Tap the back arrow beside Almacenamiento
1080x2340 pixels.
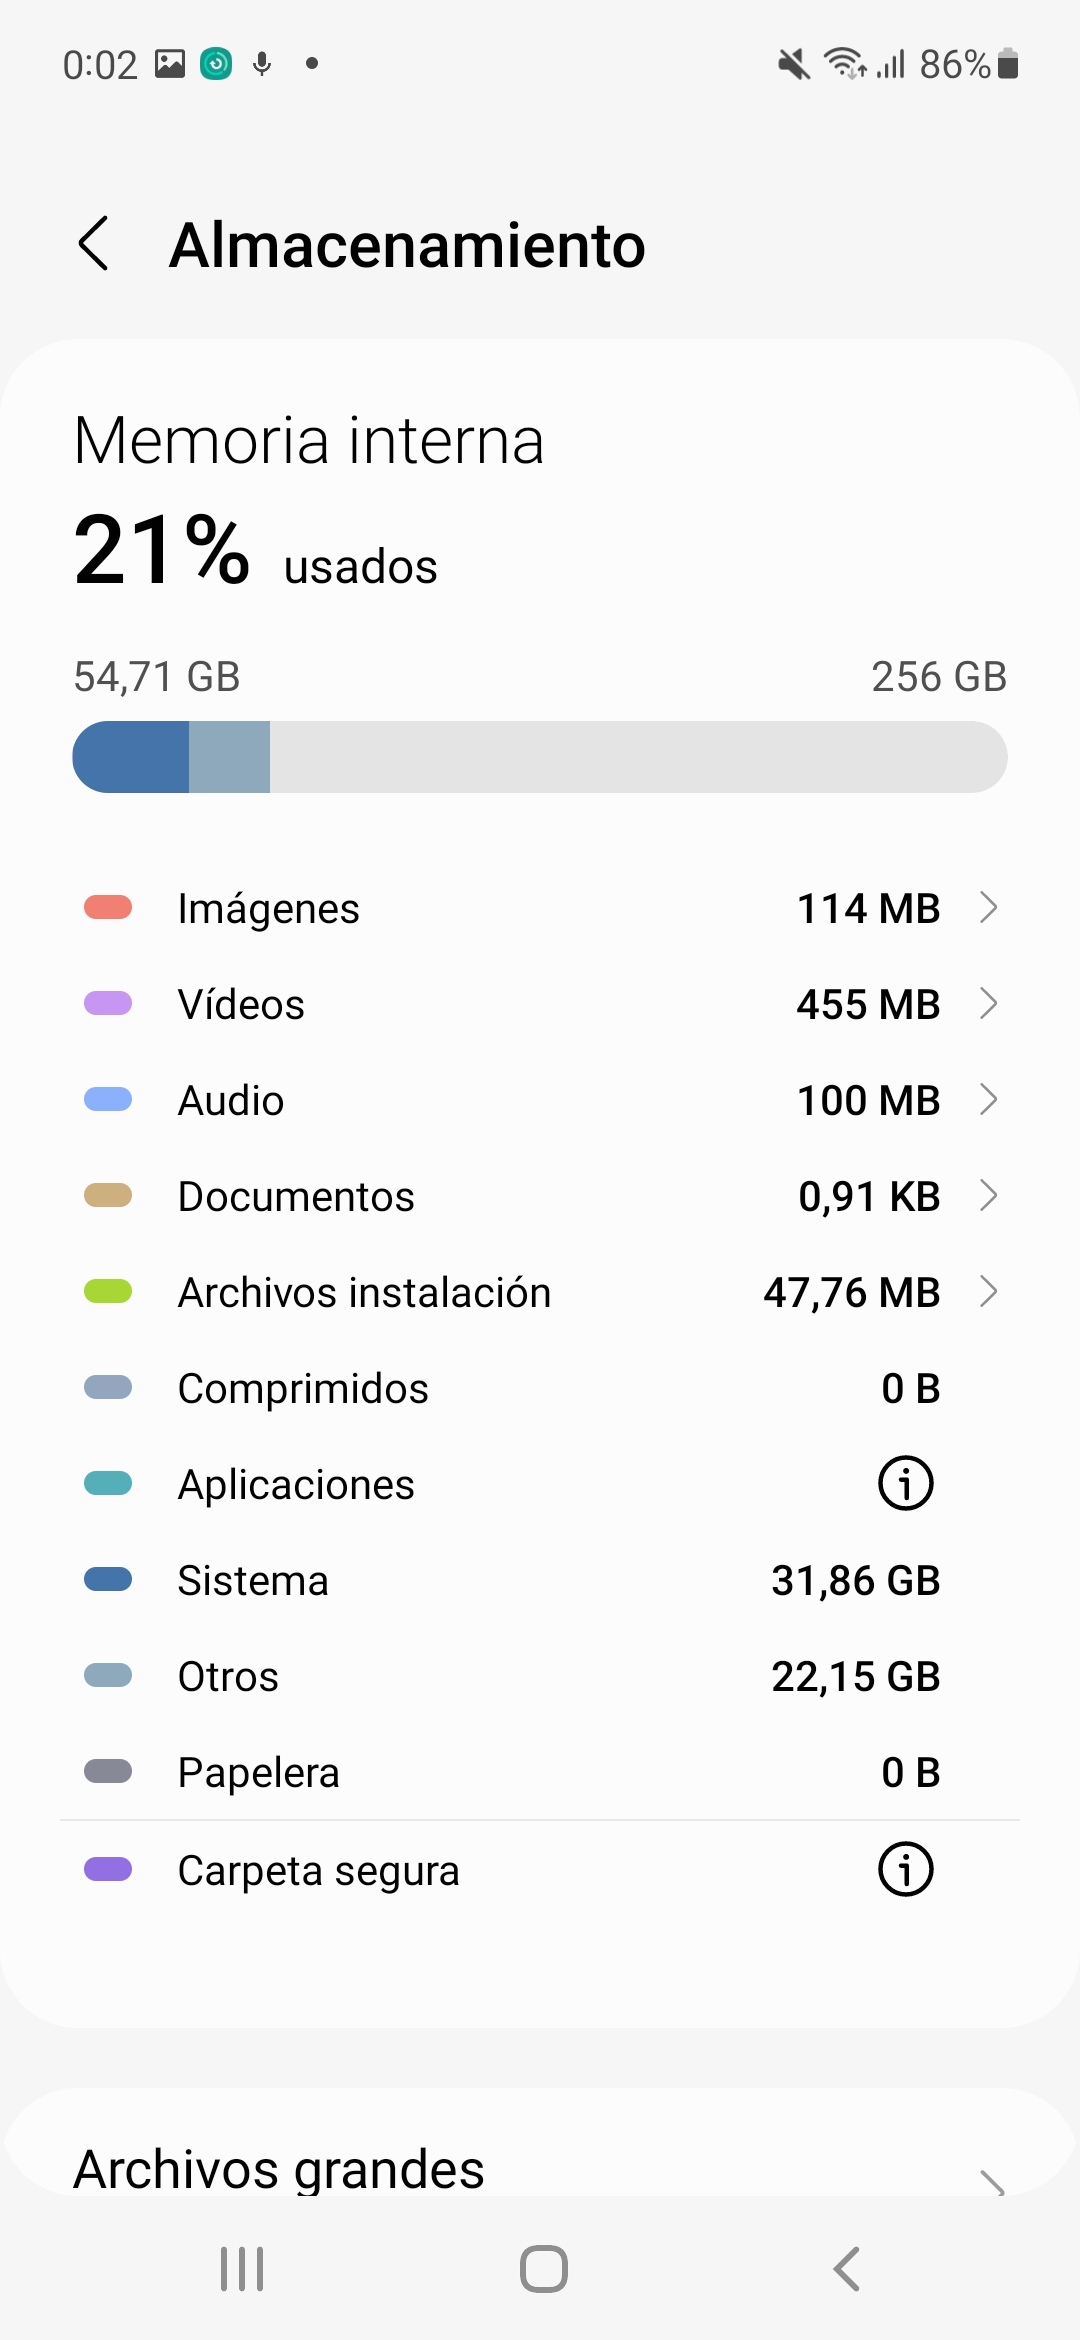point(94,244)
